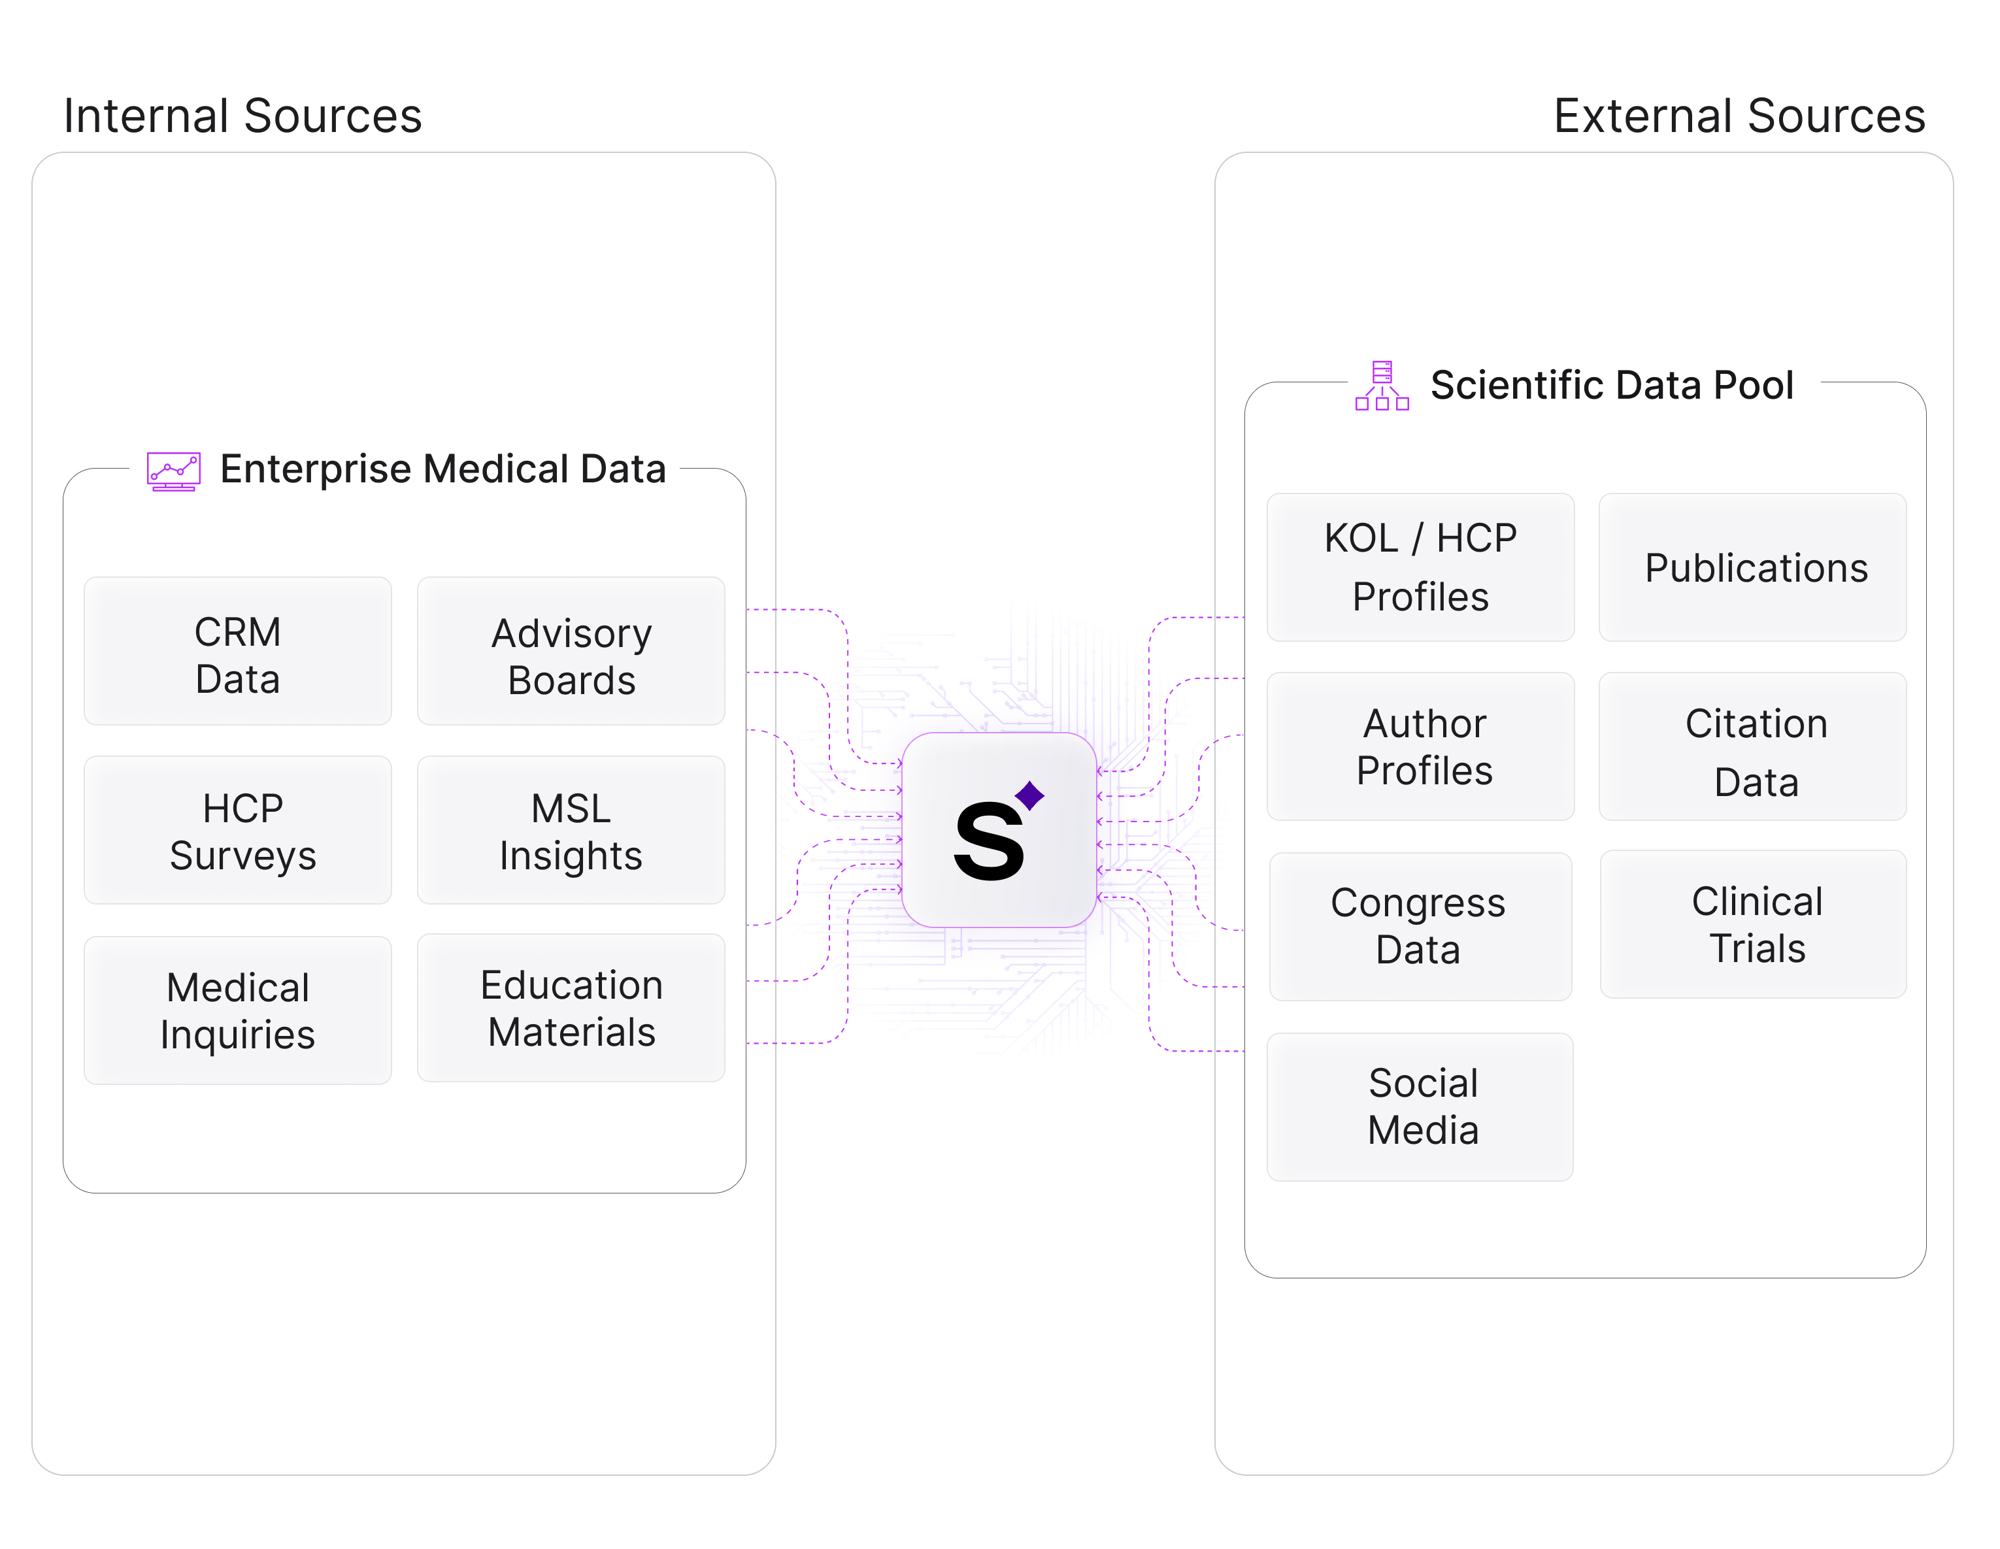Viewport: 2000px width, 1549px height.
Task: Select the Social Media tile
Action: [1420, 1106]
